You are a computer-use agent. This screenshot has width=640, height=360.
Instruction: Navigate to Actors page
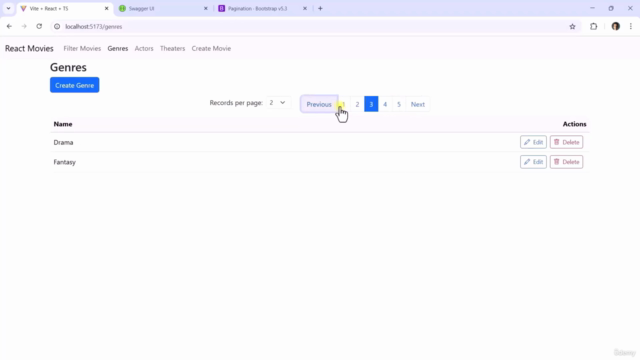(x=144, y=49)
